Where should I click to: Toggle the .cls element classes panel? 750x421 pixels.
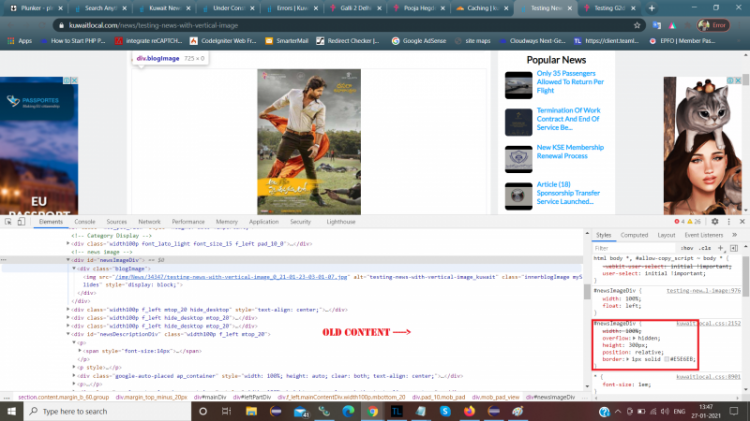(x=705, y=248)
